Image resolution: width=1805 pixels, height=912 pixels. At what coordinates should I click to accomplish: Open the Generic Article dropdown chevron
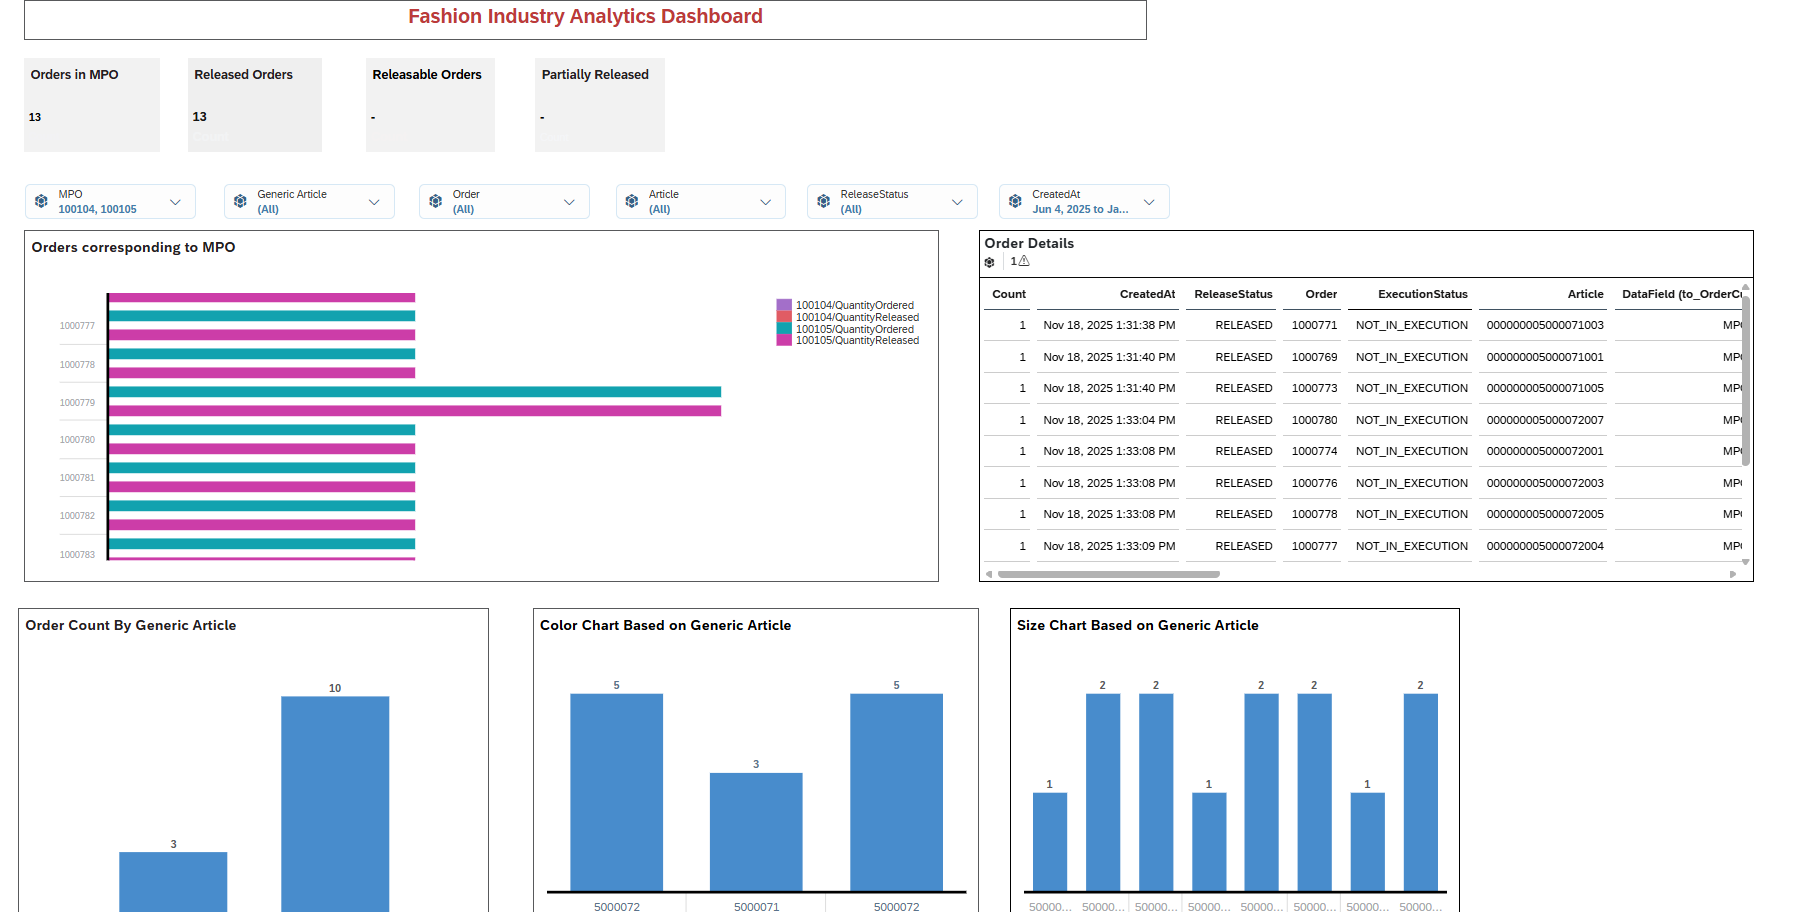pyautogui.click(x=374, y=202)
